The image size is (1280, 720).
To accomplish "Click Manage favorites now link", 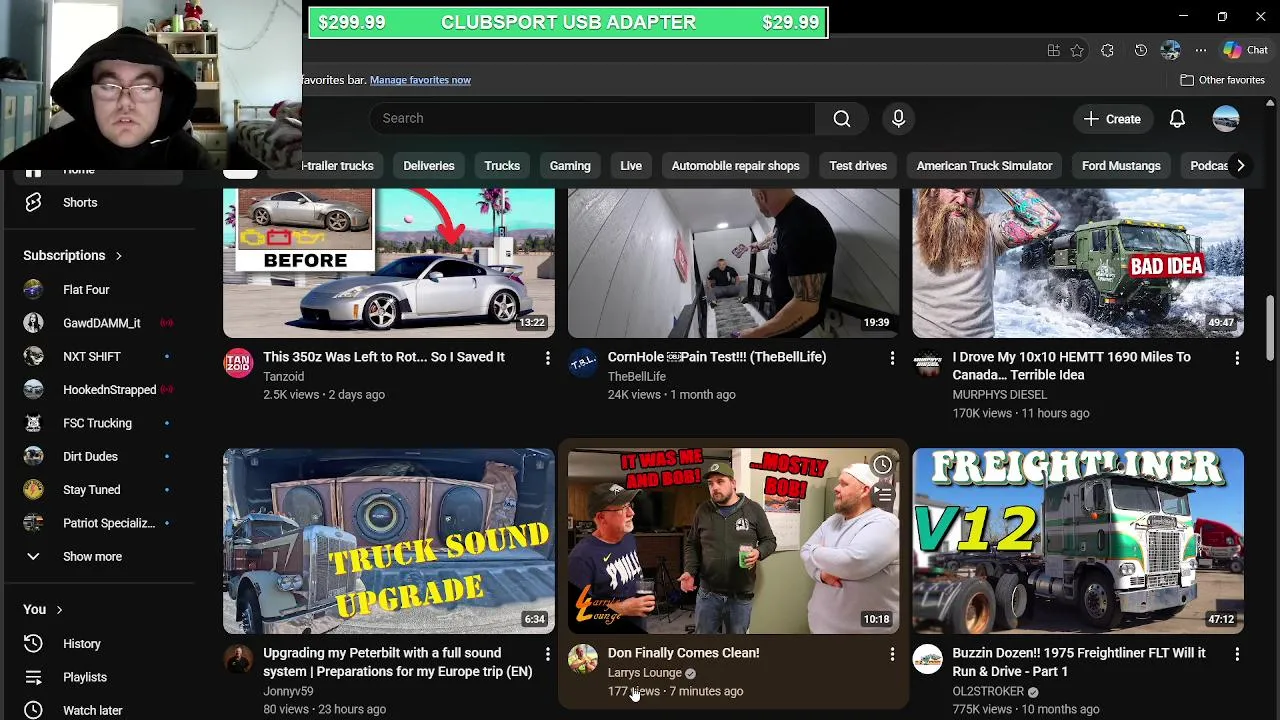I will coord(420,80).
